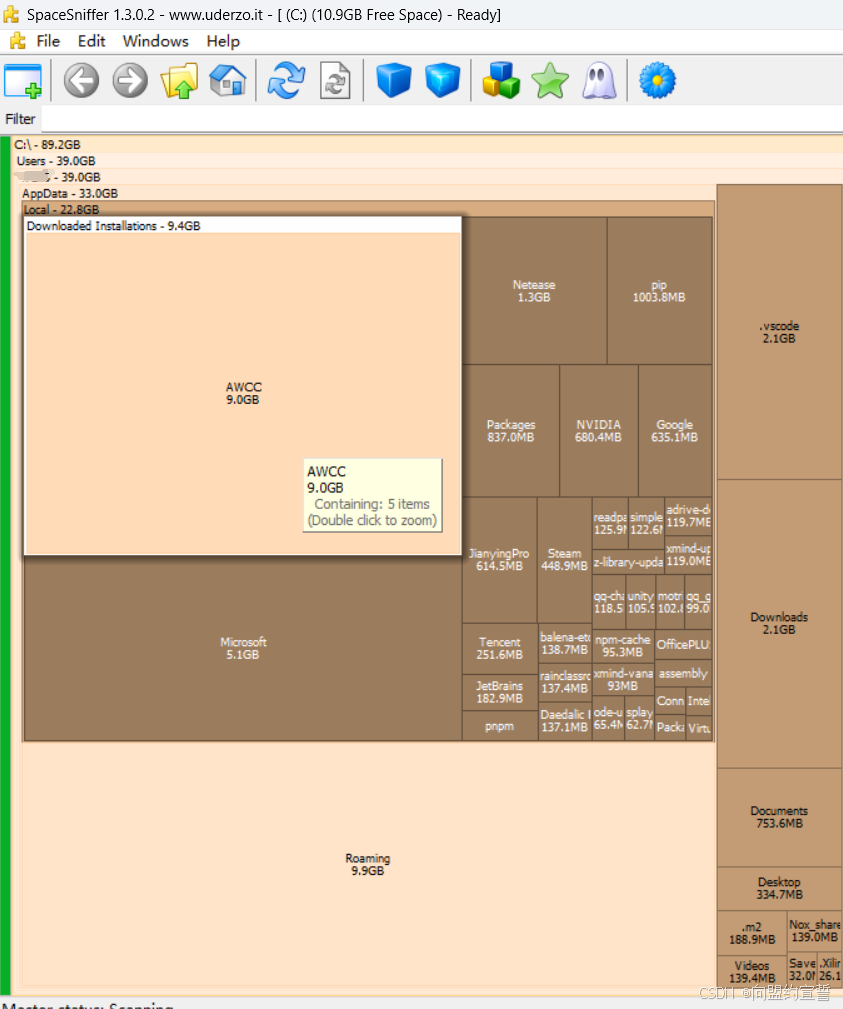Select the adrive-desktop 119.7MB block
The image size is (843, 1009).
(x=688, y=516)
